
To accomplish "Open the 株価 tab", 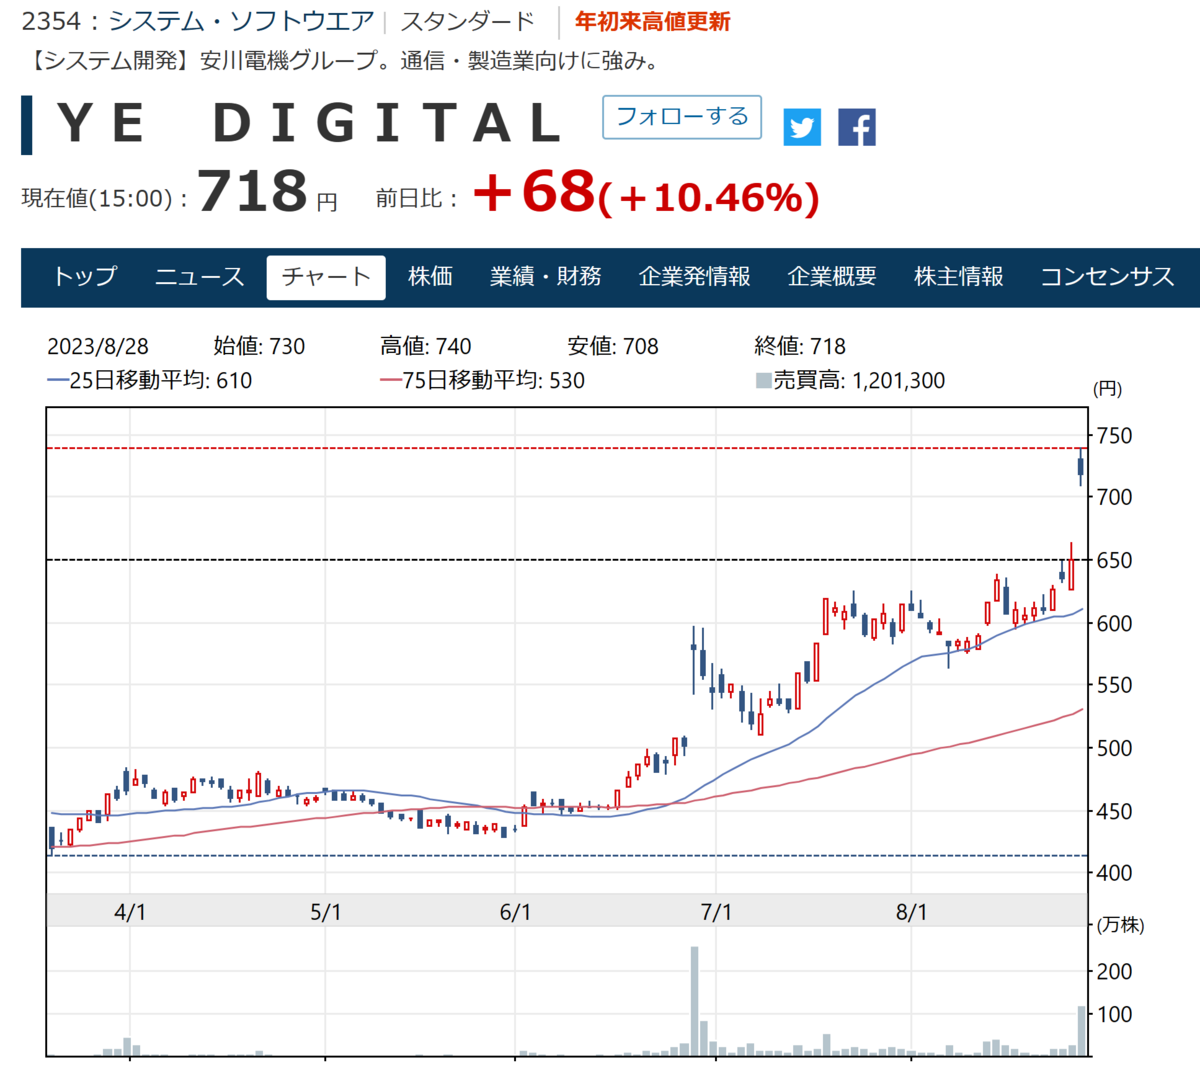I will pyautogui.click(x=431, y=277).
